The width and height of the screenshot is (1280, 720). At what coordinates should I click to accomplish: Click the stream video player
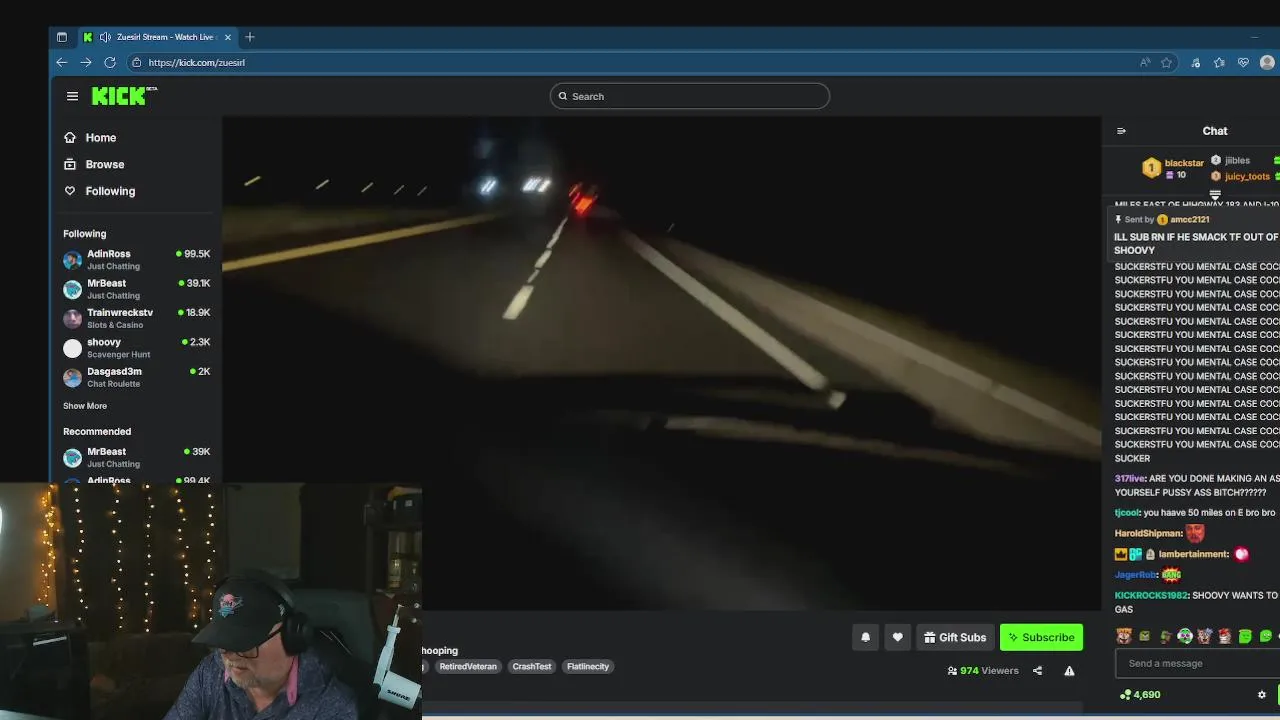pyautogui.click(x=661, y=363)
